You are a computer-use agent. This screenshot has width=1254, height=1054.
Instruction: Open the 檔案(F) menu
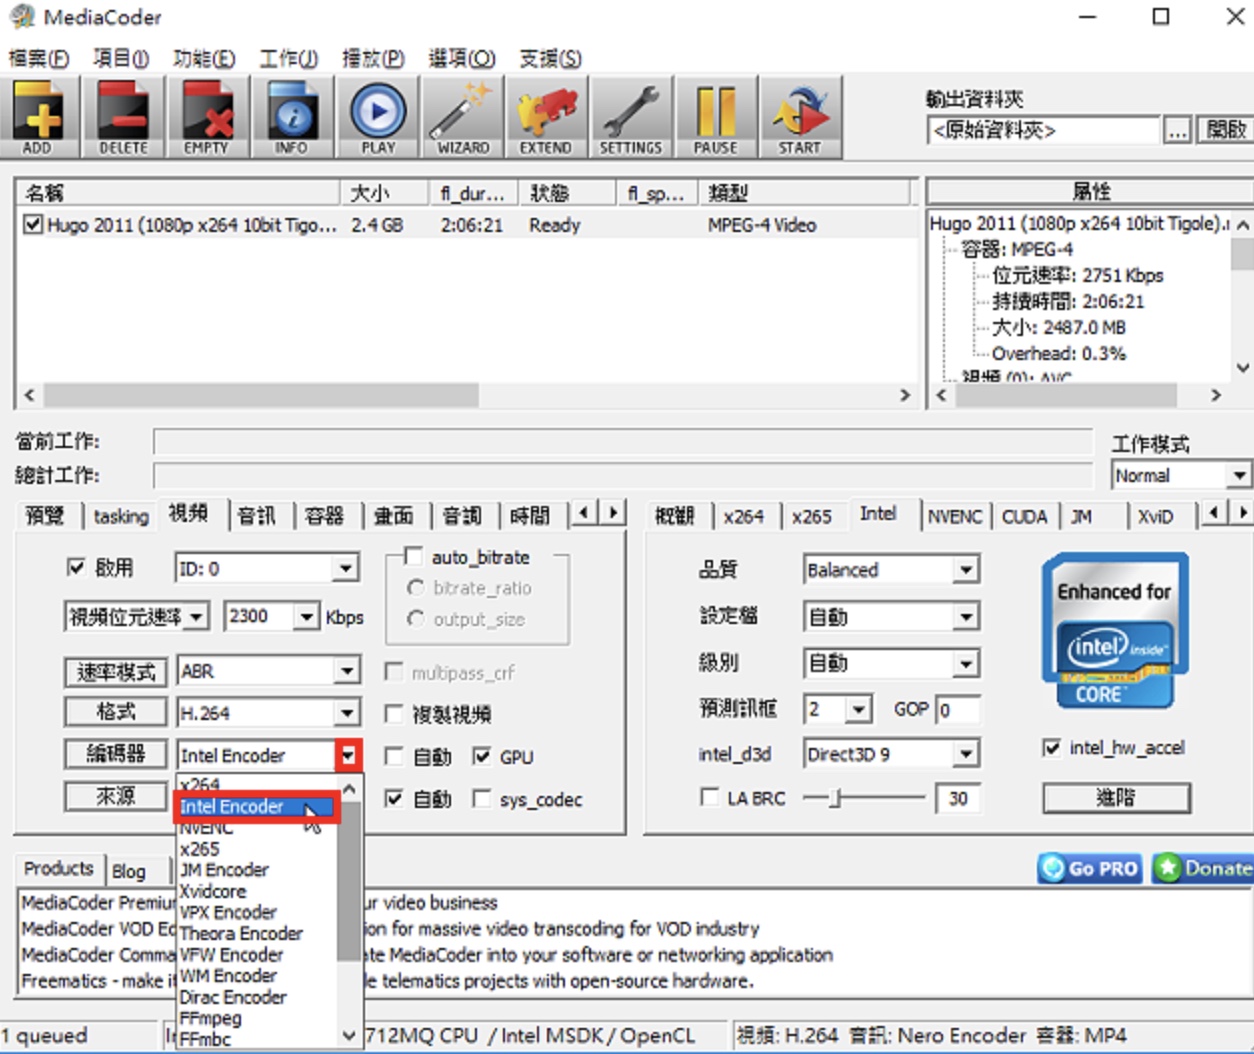[x=39, y=58]
